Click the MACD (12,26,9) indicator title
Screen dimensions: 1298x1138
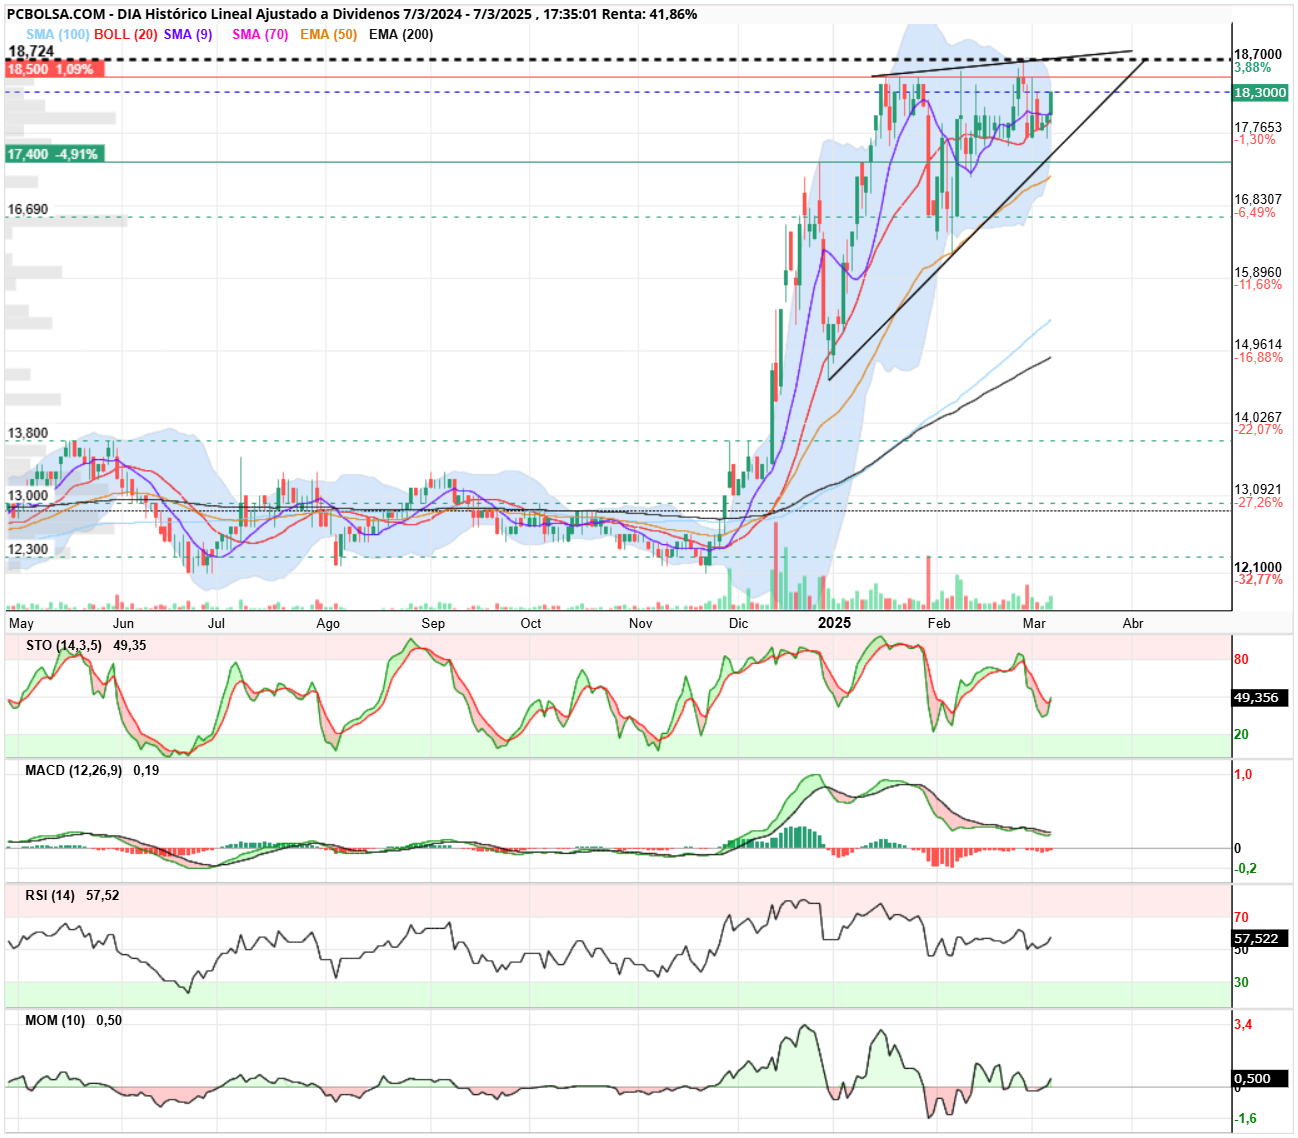[73, 770]
